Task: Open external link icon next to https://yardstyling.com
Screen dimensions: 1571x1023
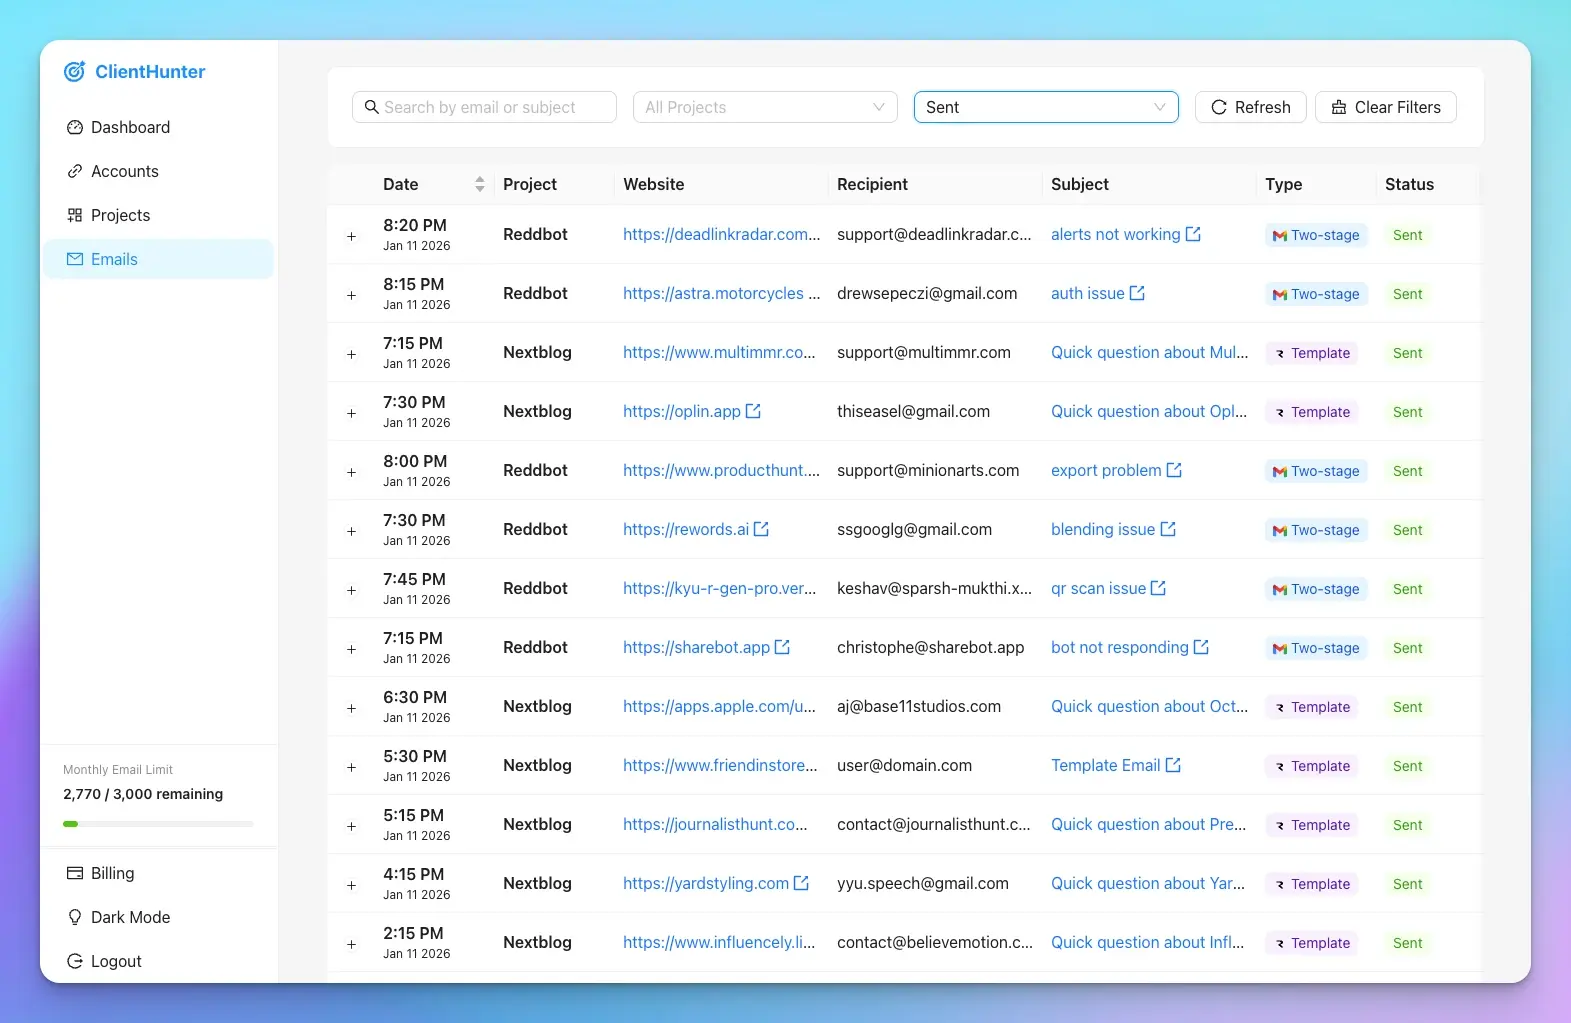Action: pos(801,883)
